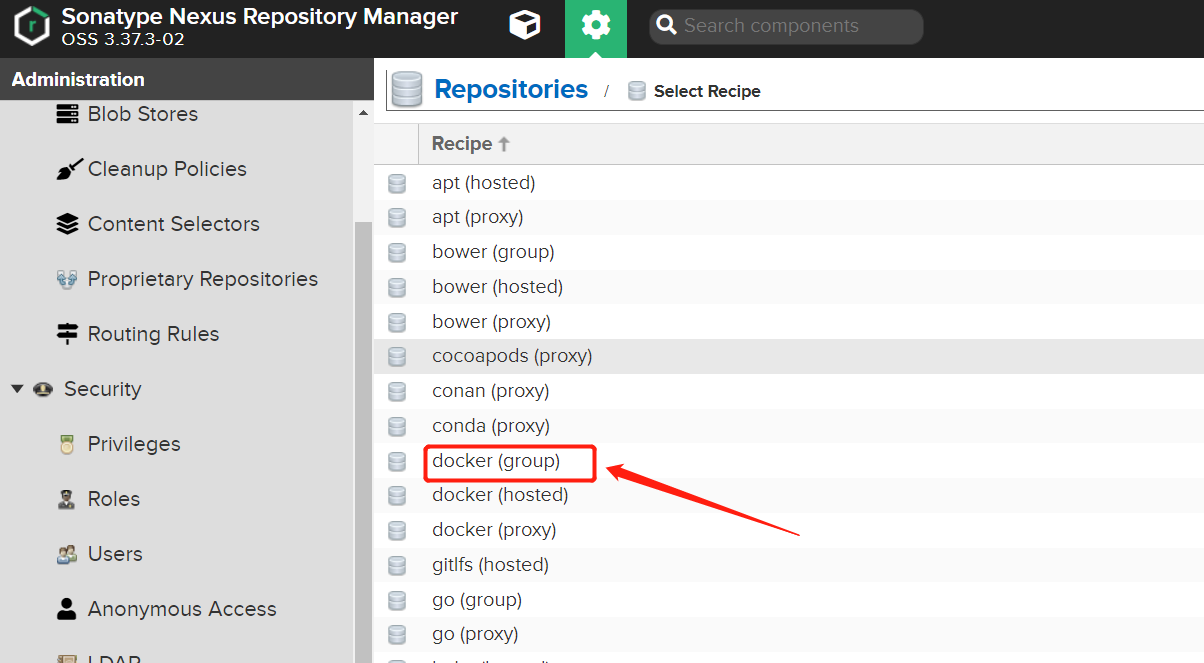1204x663 pixels.
Task: Open Anonymous Access in the sidebar
Action: coord(182,609)
